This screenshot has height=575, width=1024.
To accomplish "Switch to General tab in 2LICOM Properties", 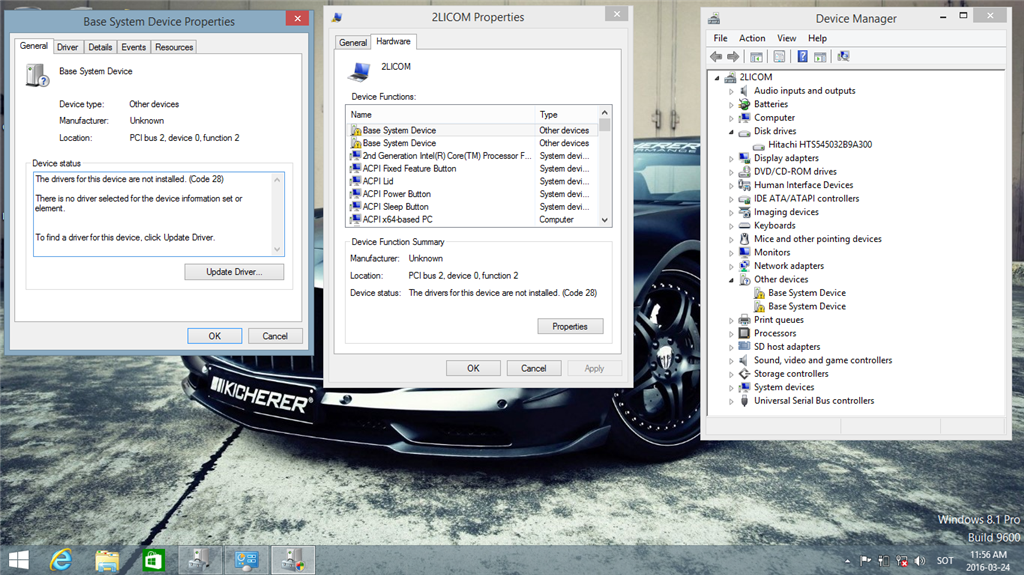I will click(x=353, y=43).
